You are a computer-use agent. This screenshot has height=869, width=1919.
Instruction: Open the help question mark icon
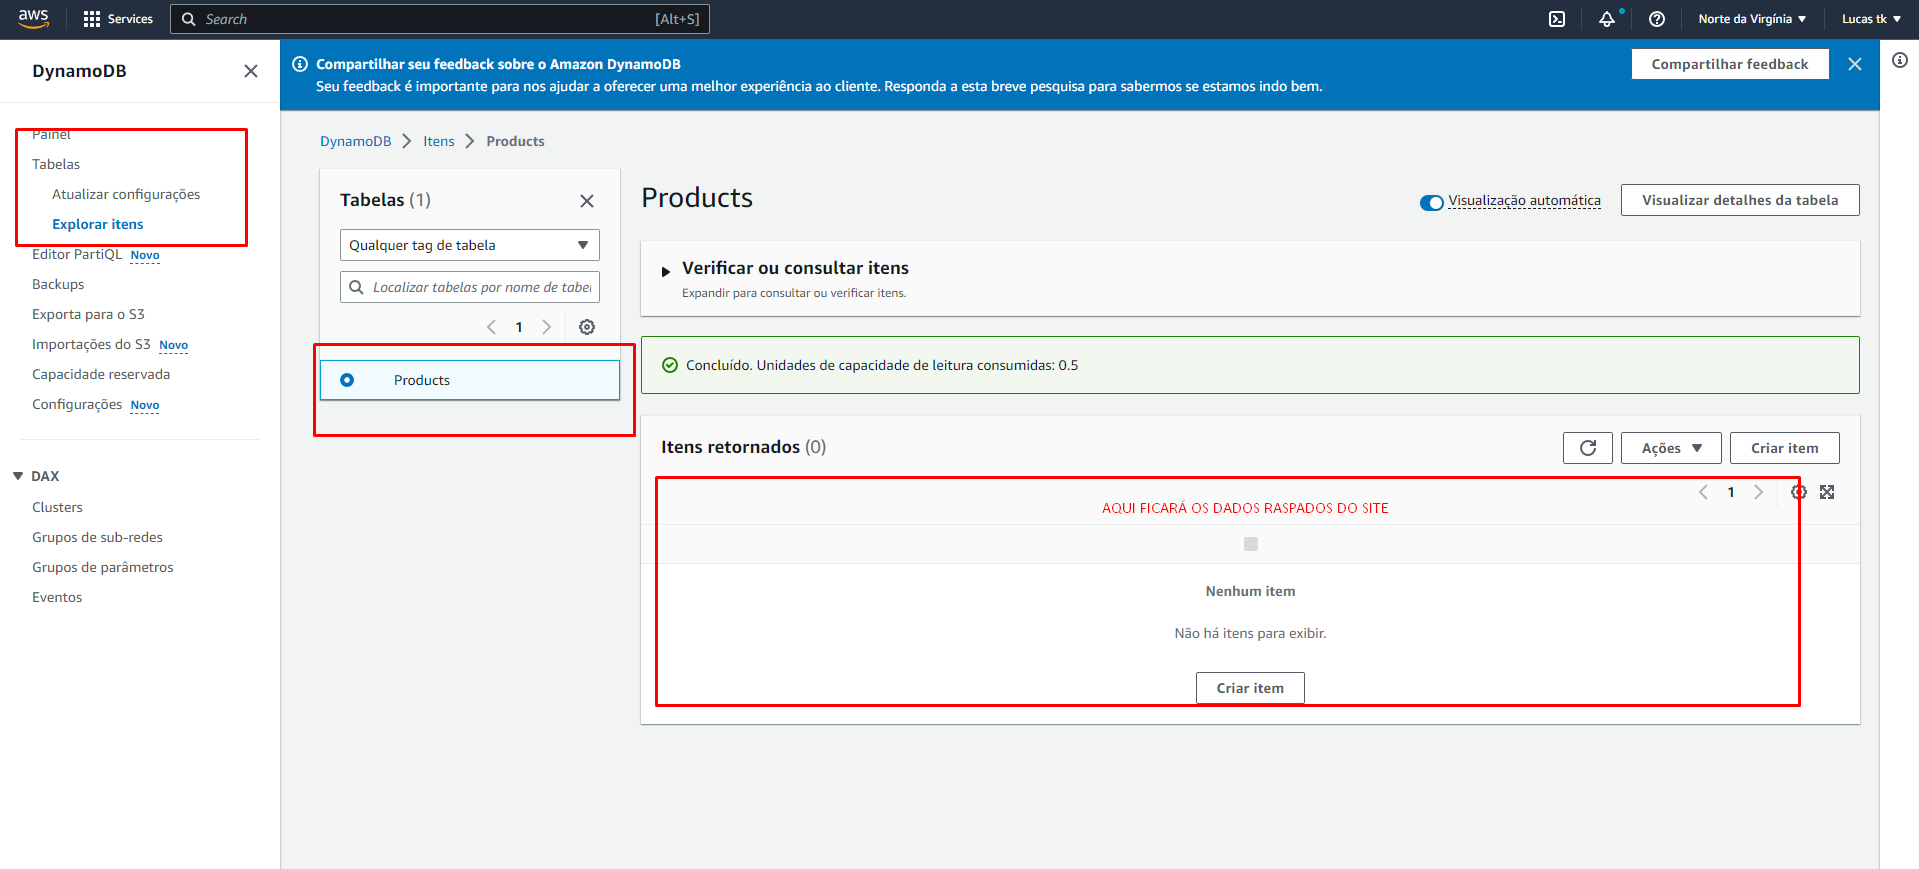coord(1657,19)
